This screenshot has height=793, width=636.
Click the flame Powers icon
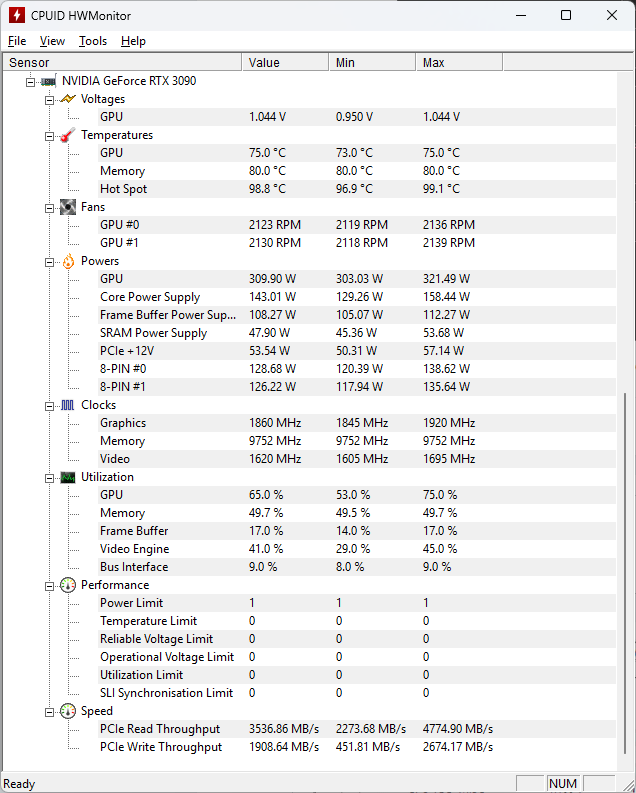[x=68, y=261]
